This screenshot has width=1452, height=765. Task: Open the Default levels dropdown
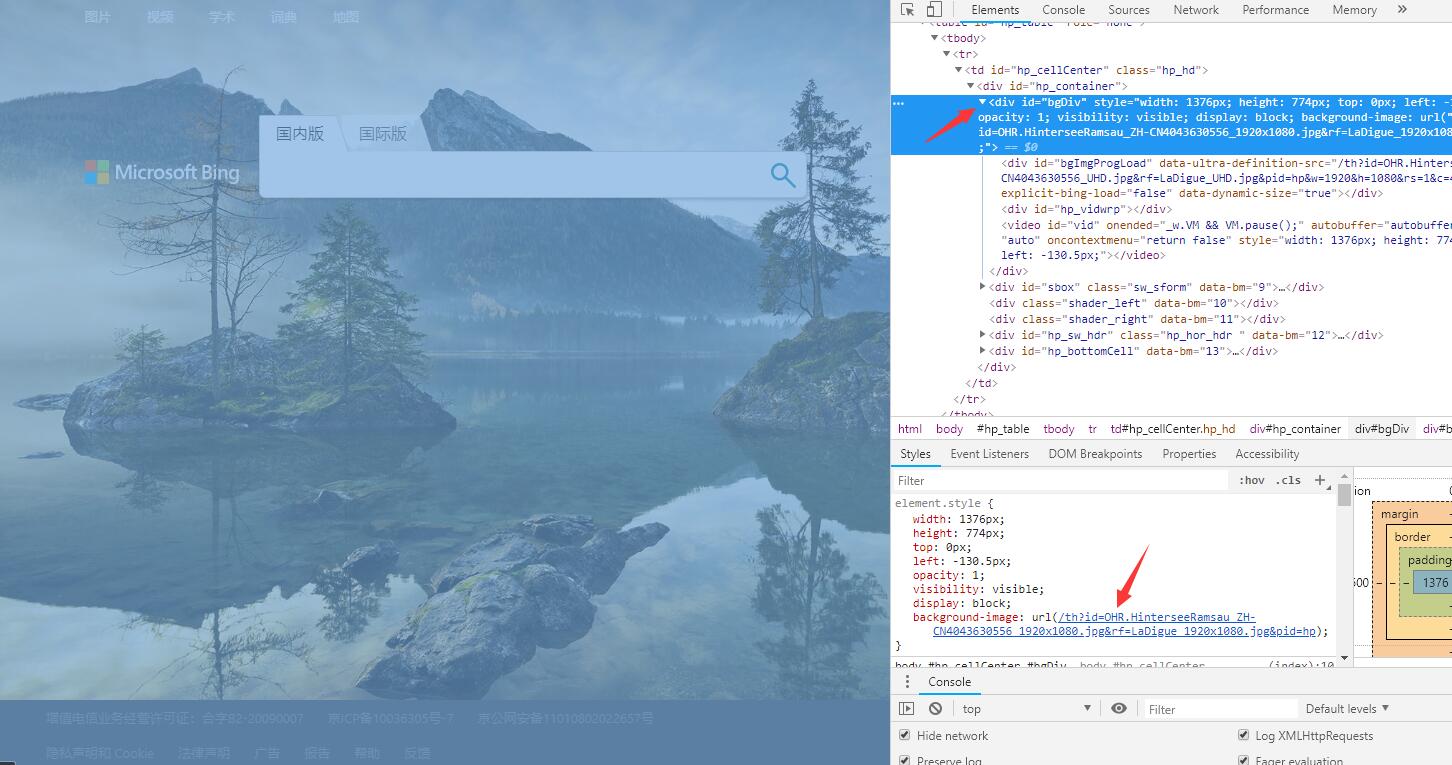coord(1347,708)
